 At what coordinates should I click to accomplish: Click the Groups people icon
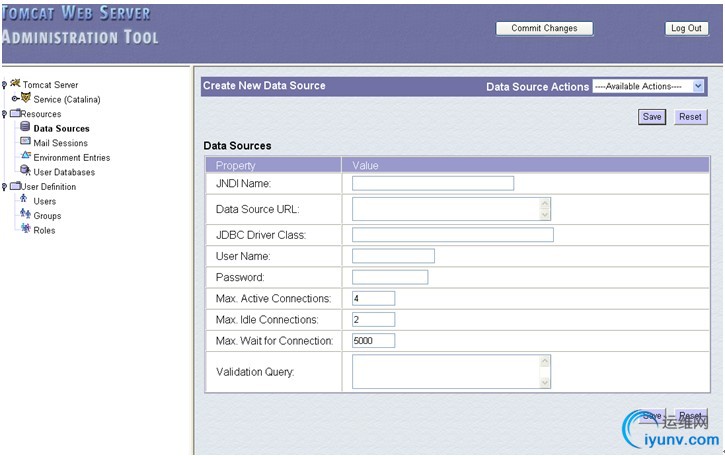(x=25, y=214)
